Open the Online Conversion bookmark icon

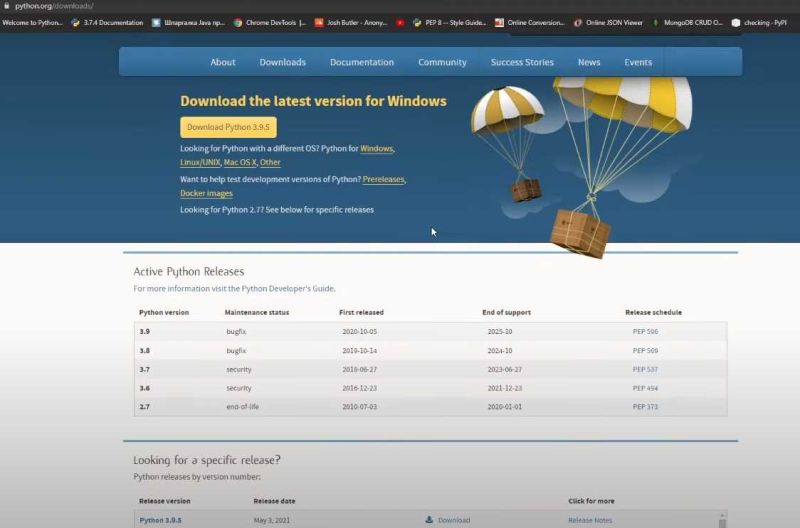click(x=499, y=23)
